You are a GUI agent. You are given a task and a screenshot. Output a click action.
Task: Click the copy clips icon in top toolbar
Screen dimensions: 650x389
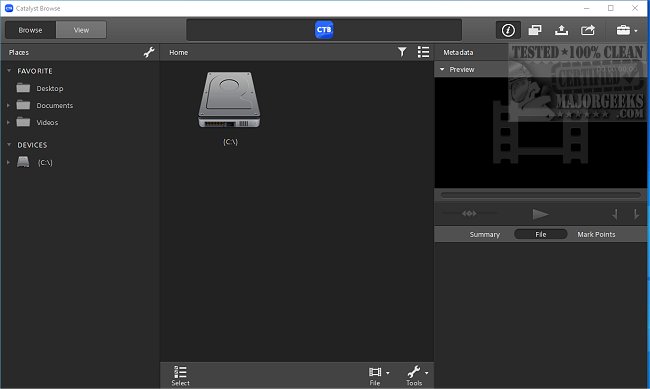click(535, 30)
